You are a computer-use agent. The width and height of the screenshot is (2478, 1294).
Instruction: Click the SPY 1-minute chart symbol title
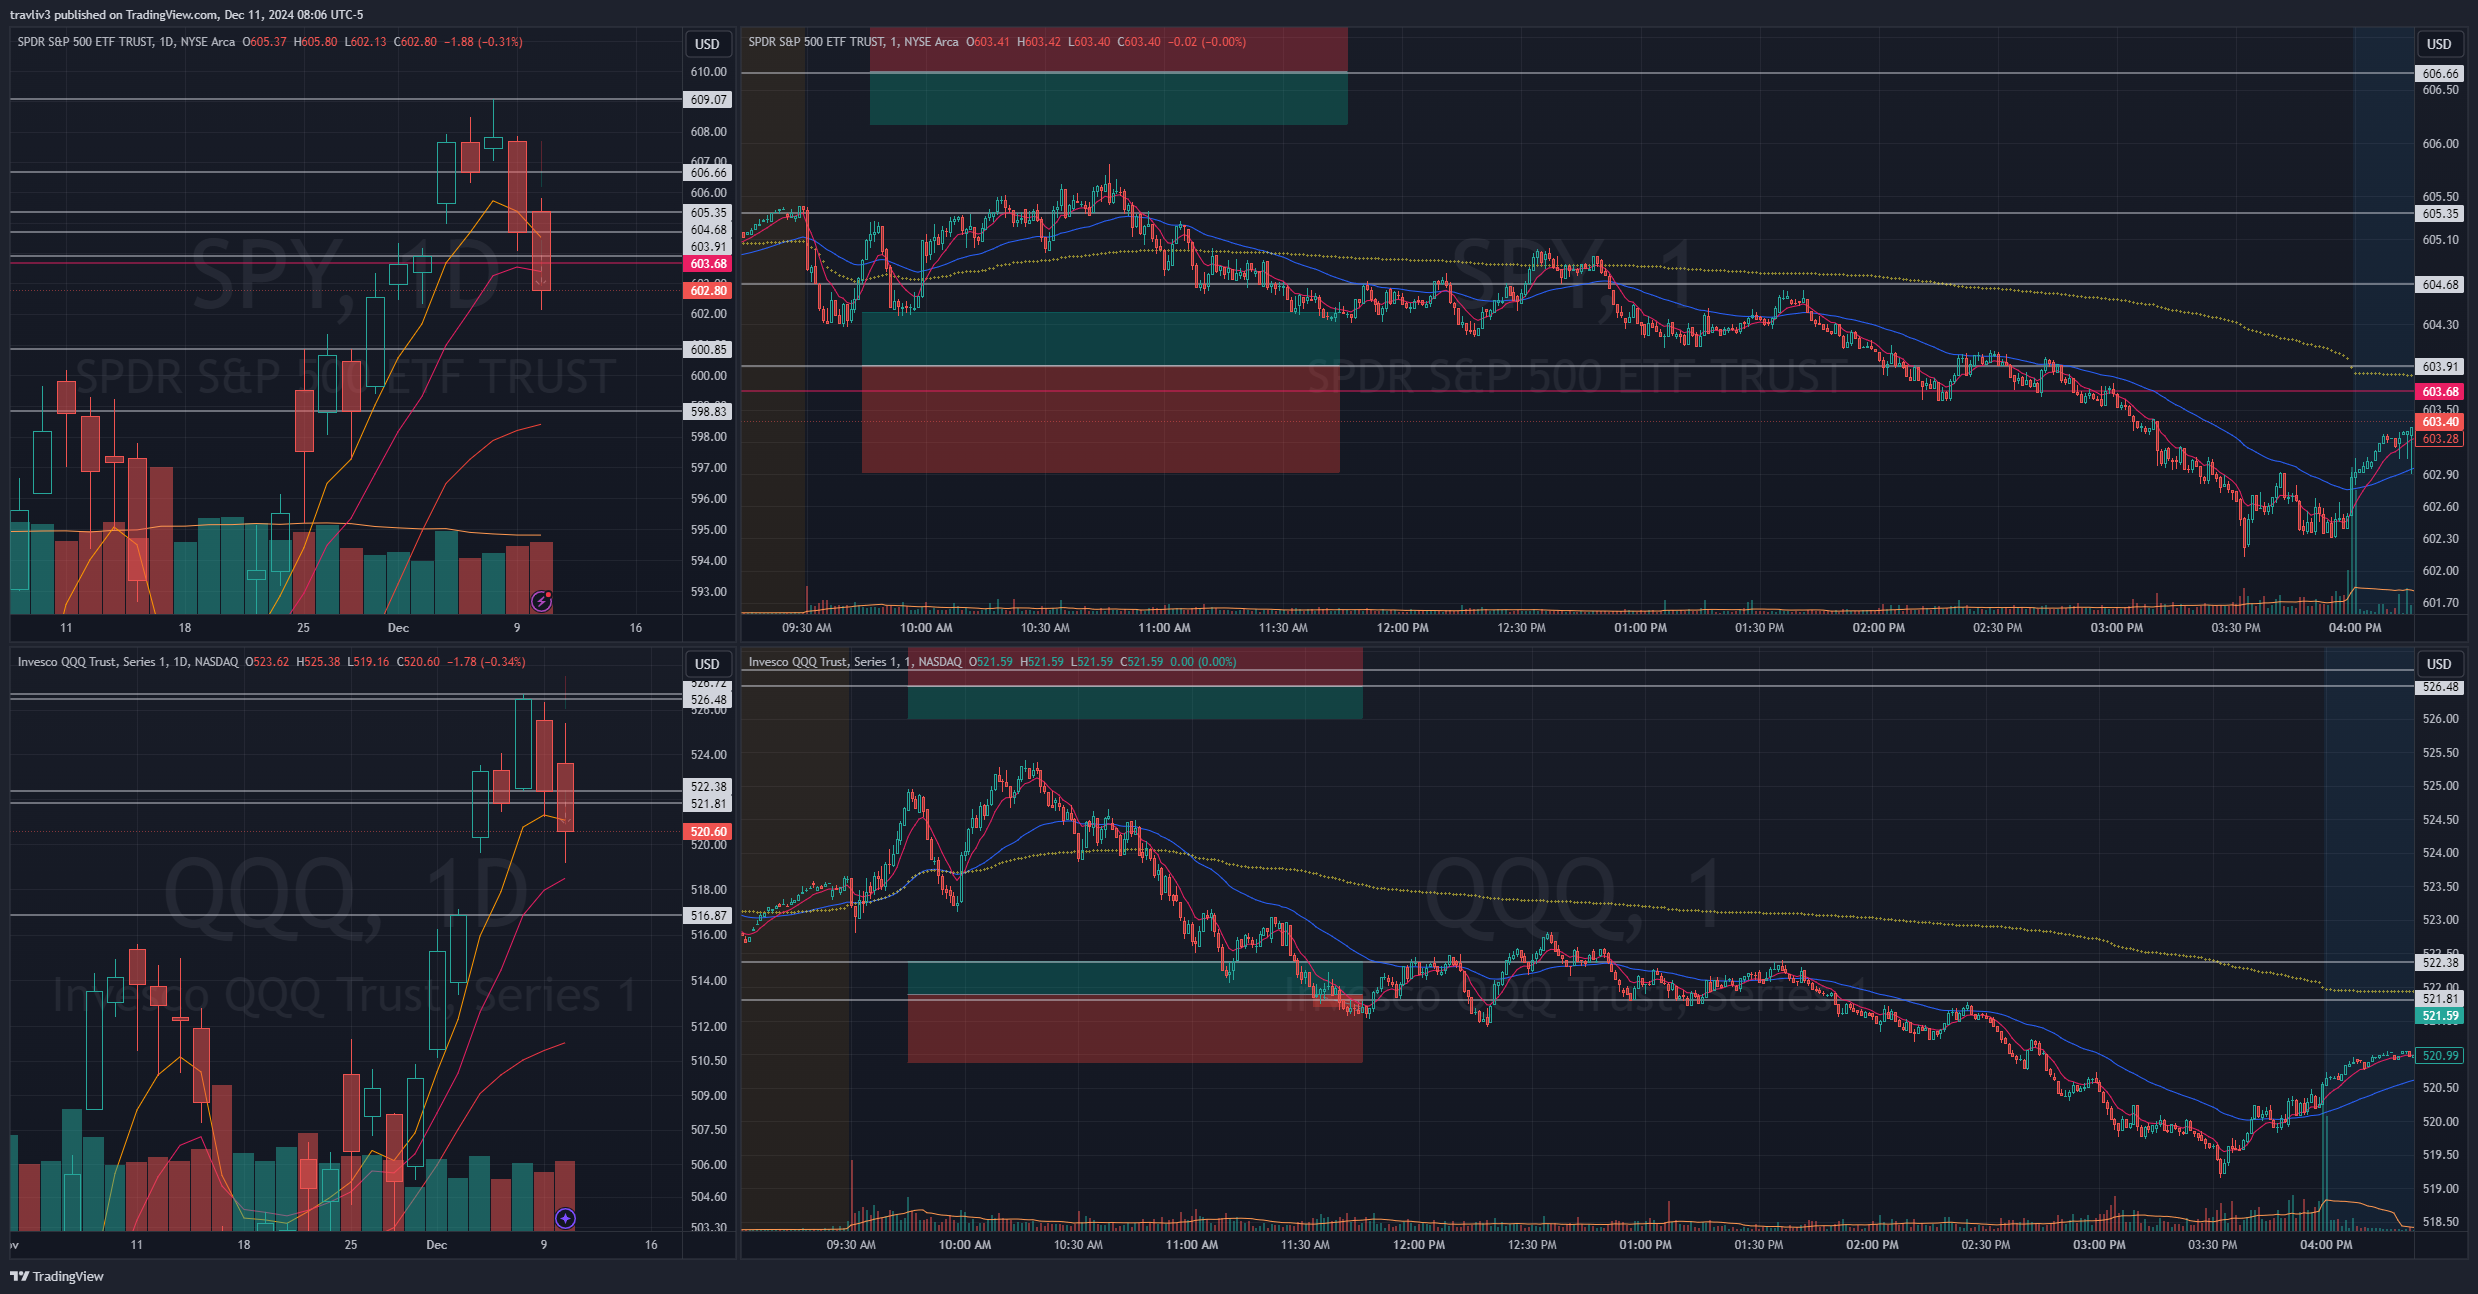coord(853,42)
